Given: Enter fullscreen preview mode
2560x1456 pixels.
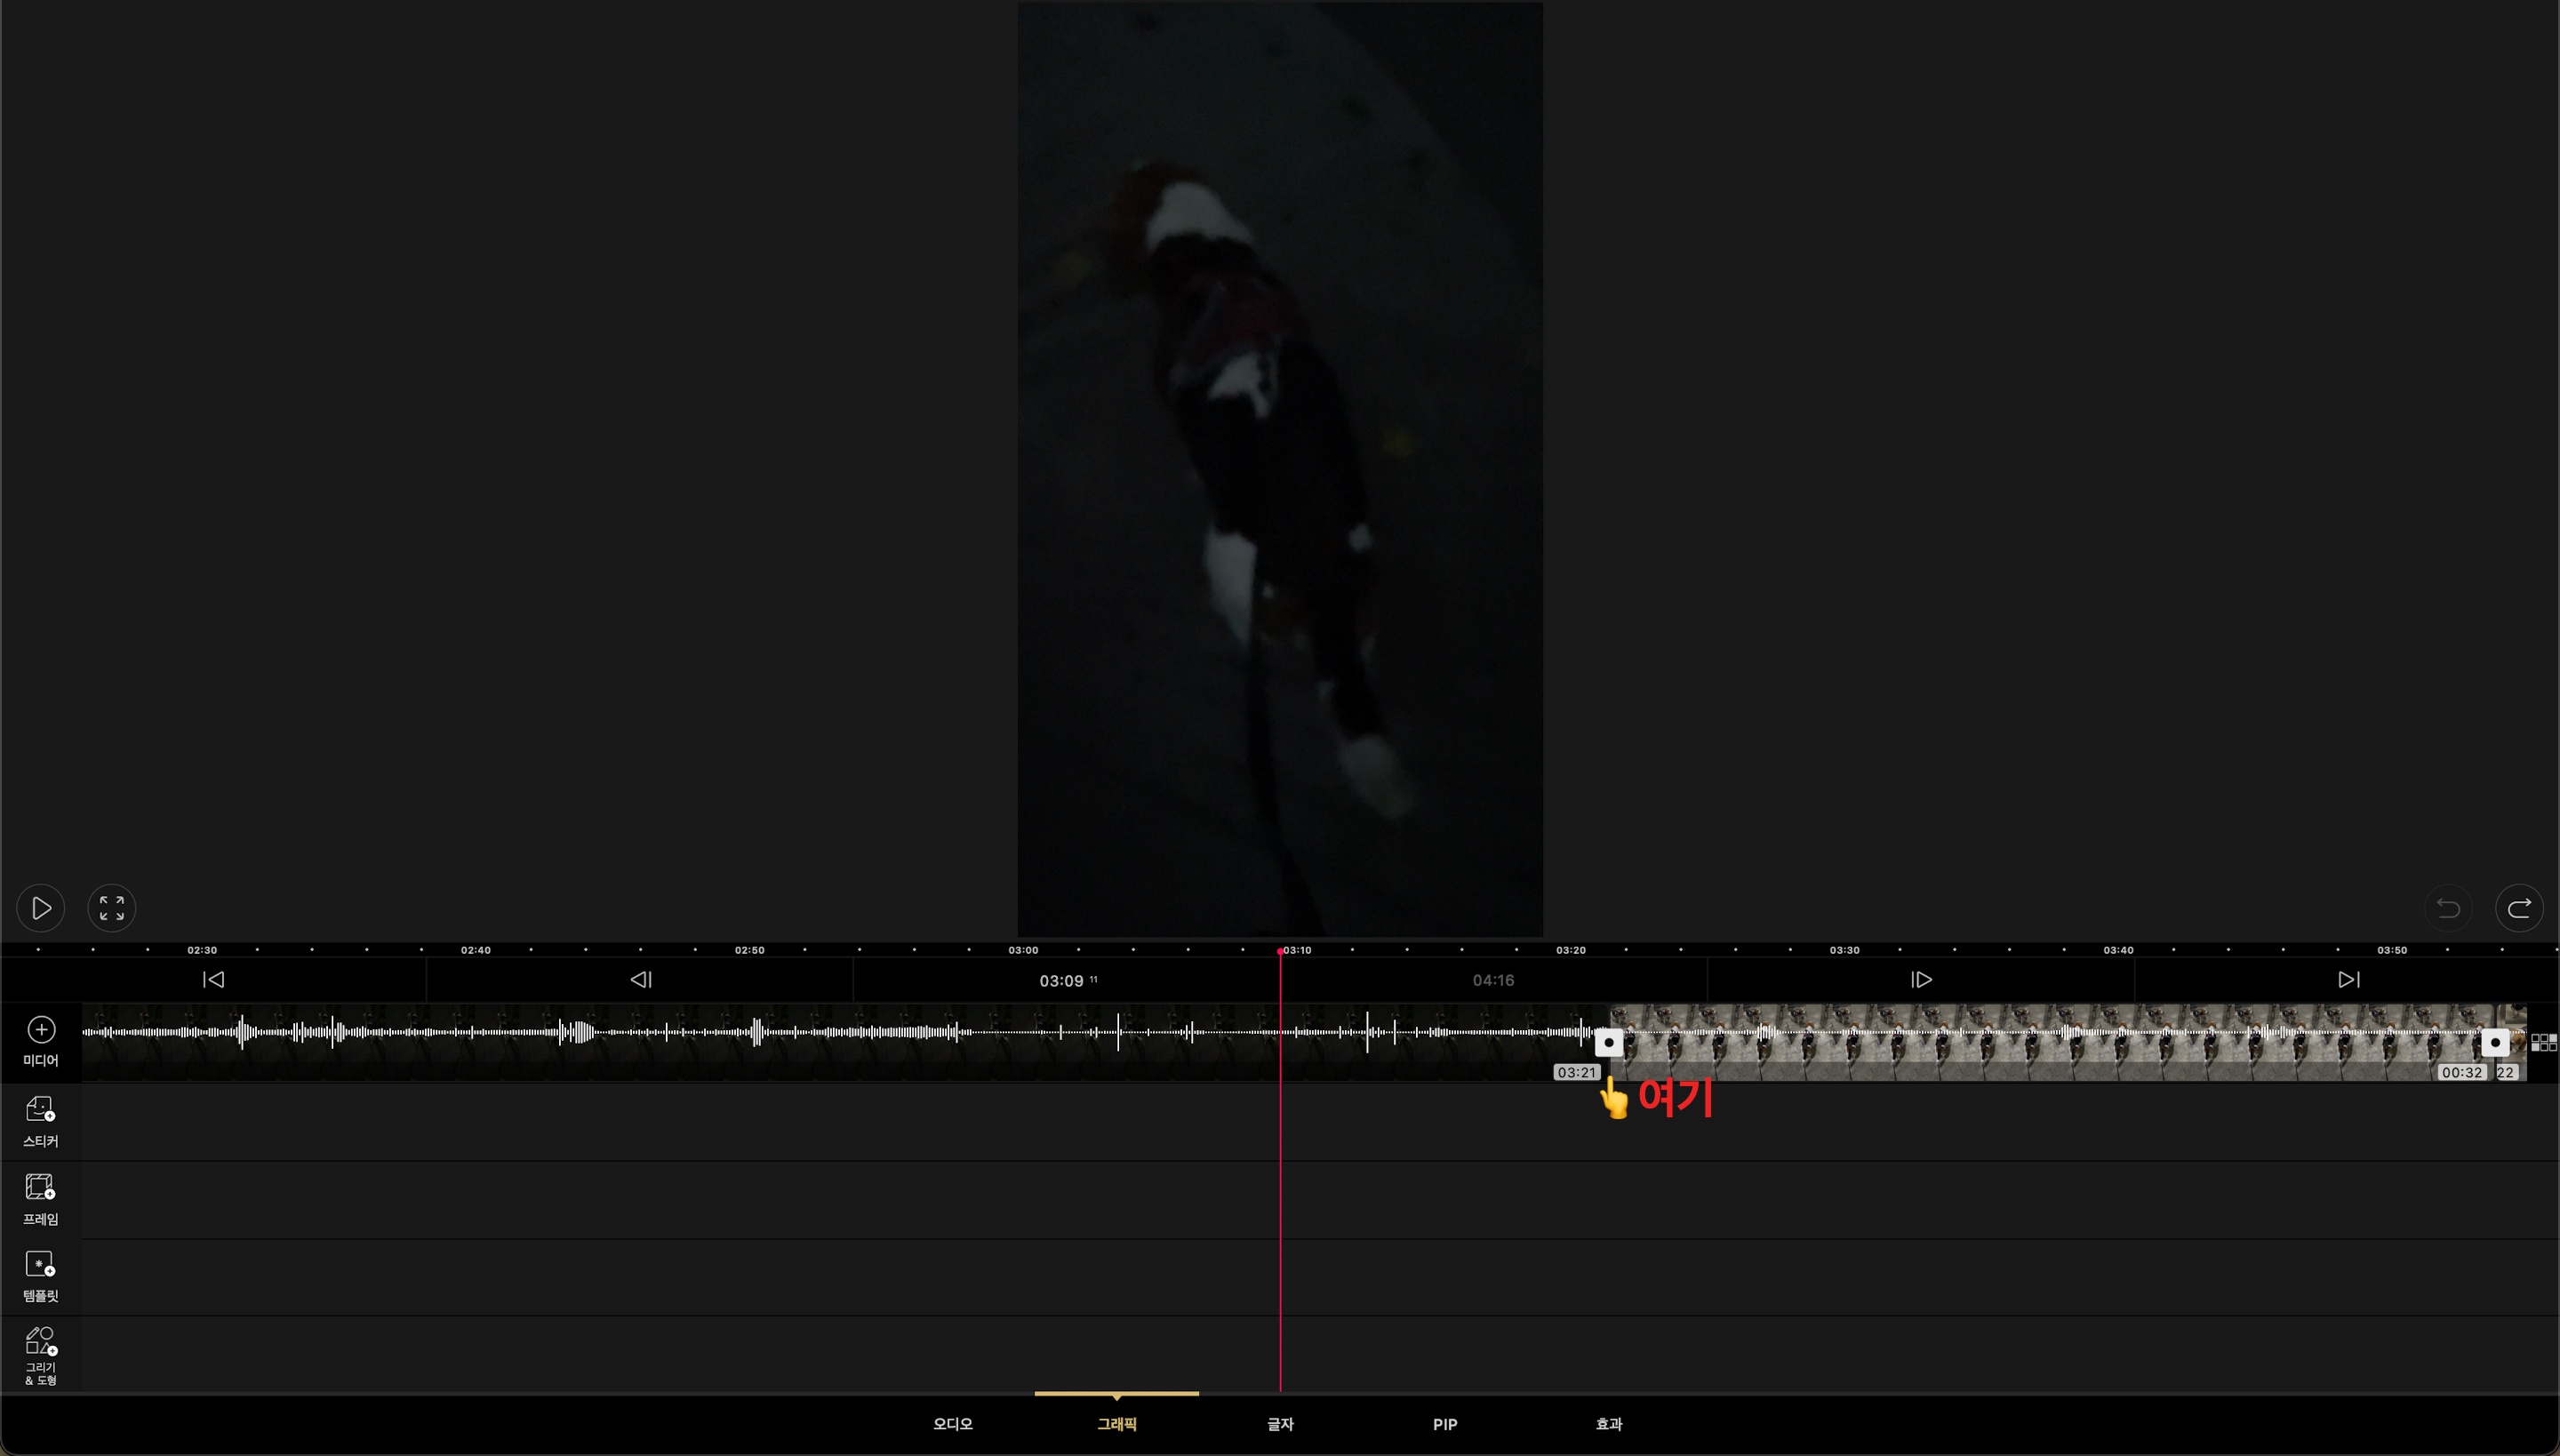Looking at the screenshot, I should [x=112, y=908].
